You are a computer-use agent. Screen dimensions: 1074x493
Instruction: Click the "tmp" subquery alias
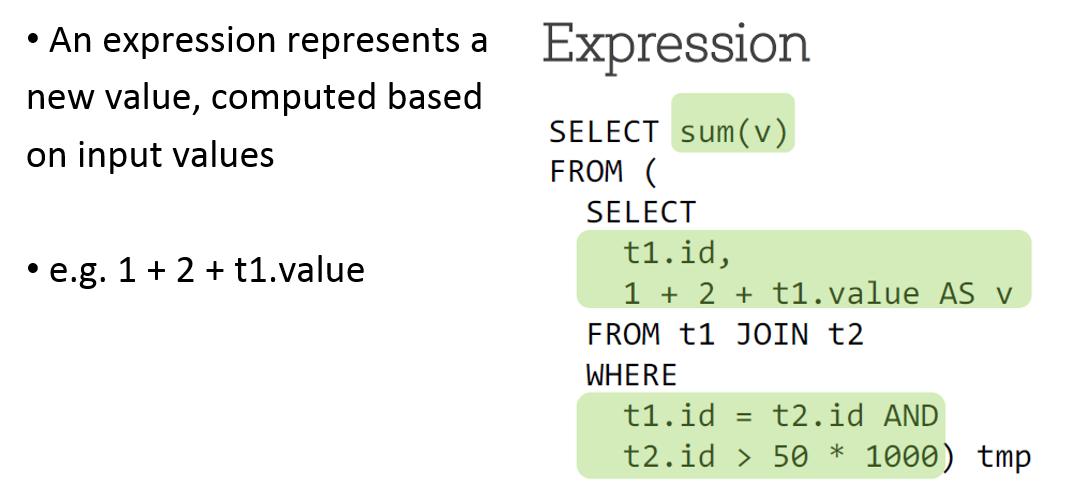(x=1003, y=457)
